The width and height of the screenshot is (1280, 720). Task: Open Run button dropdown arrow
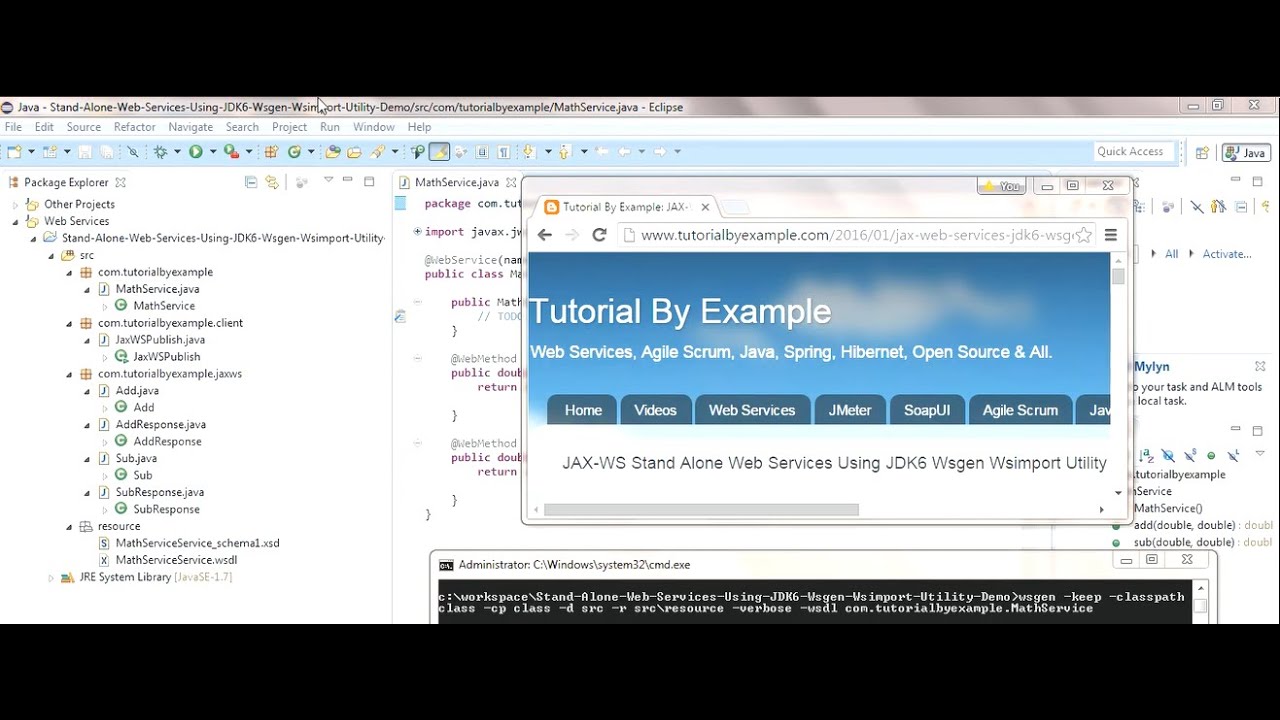[212, 152]
